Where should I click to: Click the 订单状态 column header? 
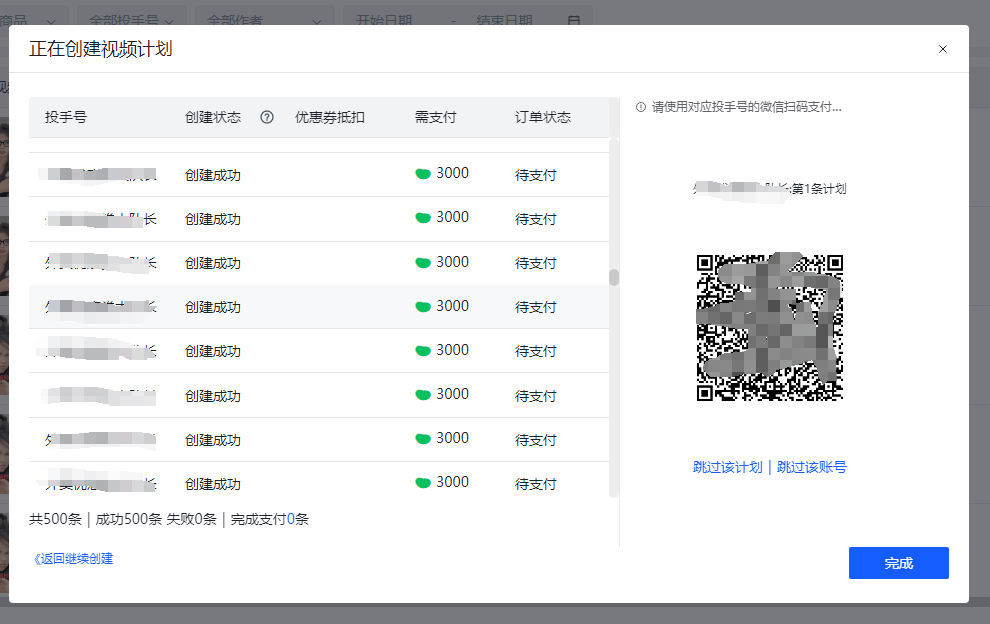click(542, 117)
